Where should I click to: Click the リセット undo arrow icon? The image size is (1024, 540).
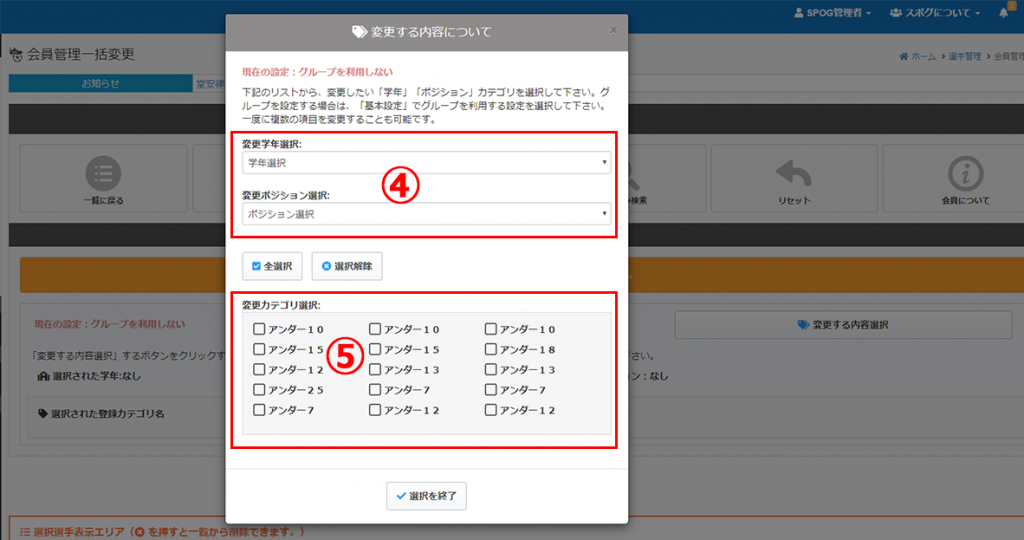[794, 173]
